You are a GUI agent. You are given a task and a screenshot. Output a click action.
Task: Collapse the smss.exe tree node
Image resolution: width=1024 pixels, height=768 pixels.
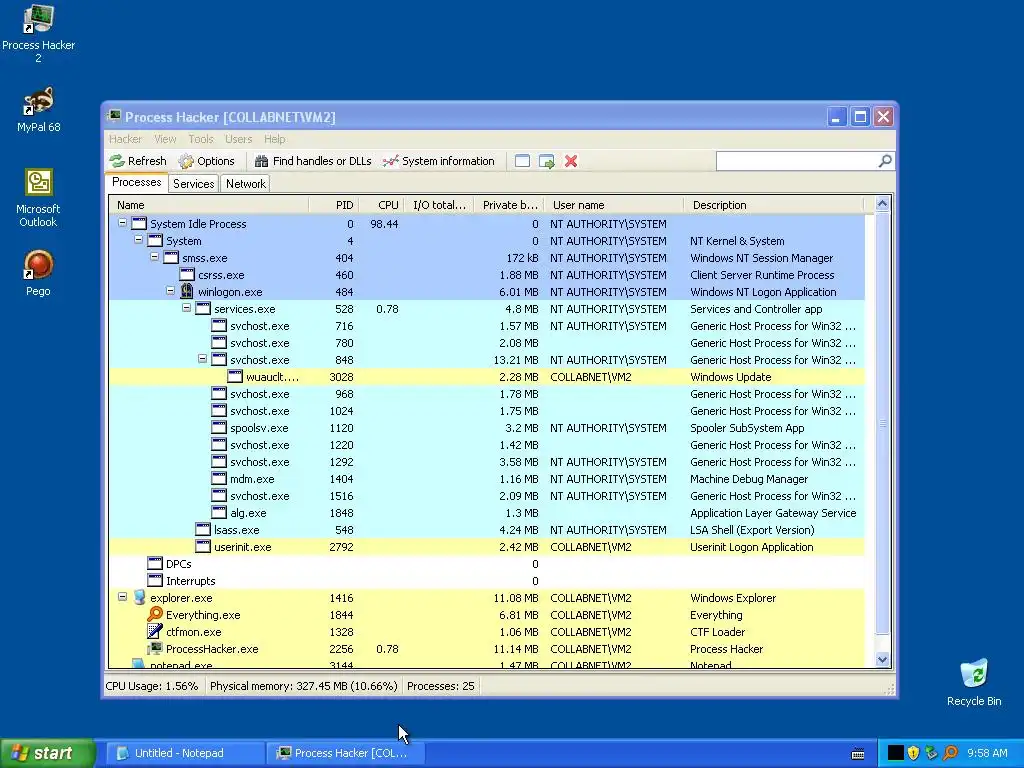(154, 257)
